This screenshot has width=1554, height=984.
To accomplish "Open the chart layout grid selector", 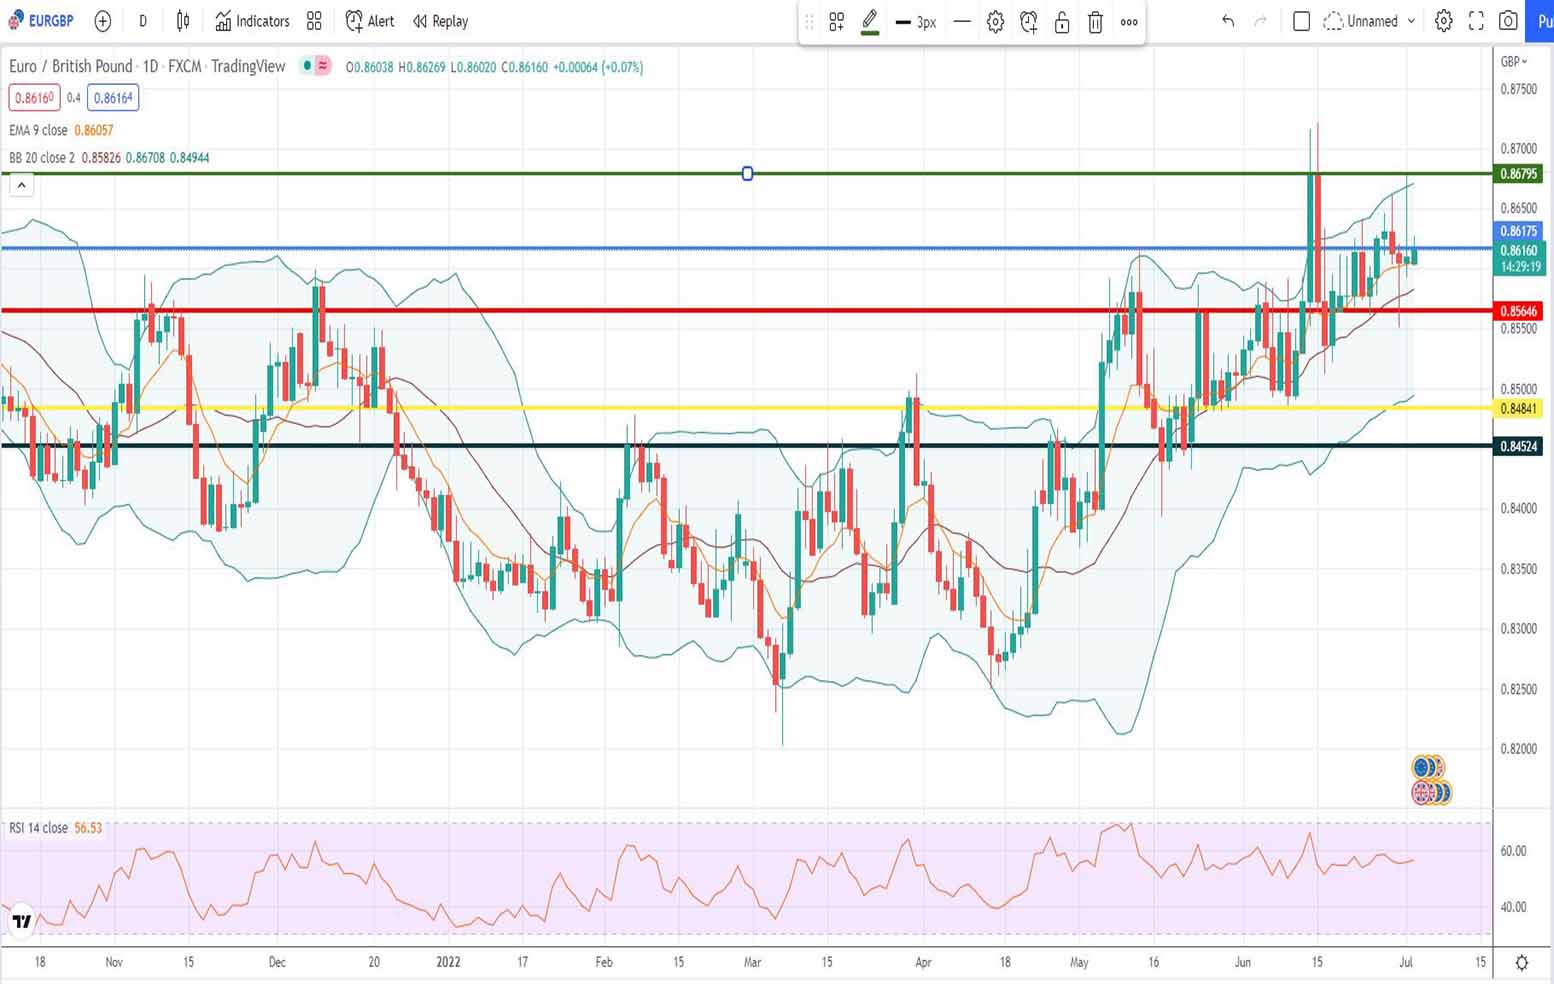I will click(314, 21).
